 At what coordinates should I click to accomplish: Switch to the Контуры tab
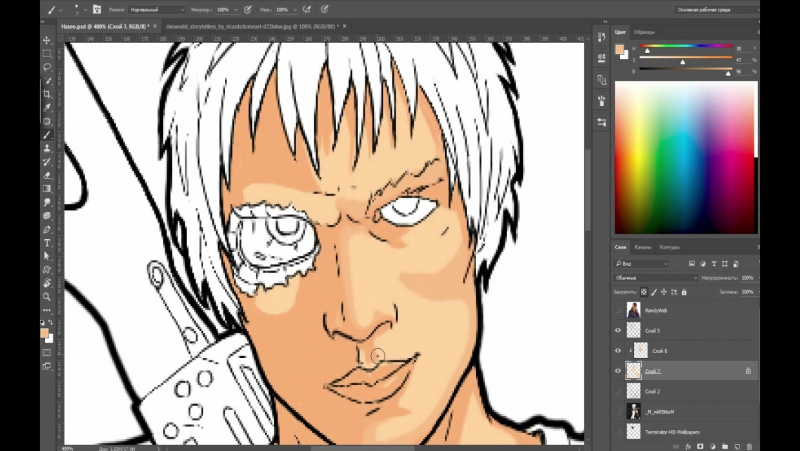[x=669, y=247]
